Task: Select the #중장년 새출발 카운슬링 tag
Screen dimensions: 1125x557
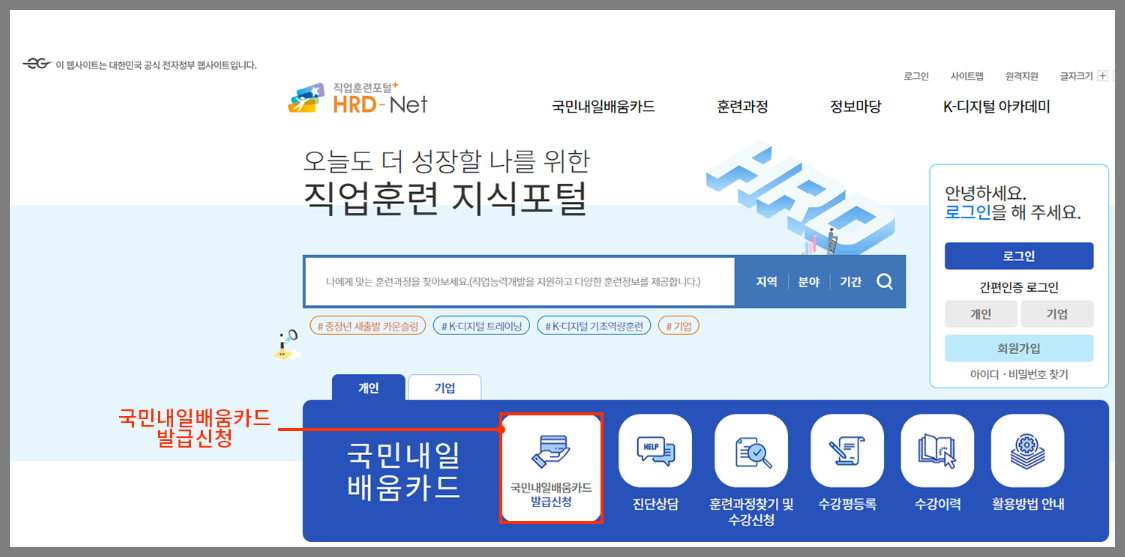Action: (x=368, y=326)
